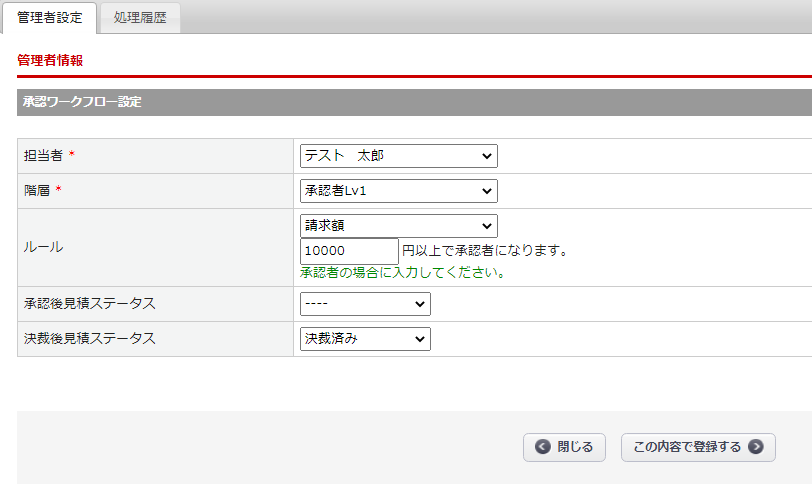This screenshot has width=812, height=492.
Task: Open the ルール dropdown showing 請求額
Action: click(x=398, y=226)
